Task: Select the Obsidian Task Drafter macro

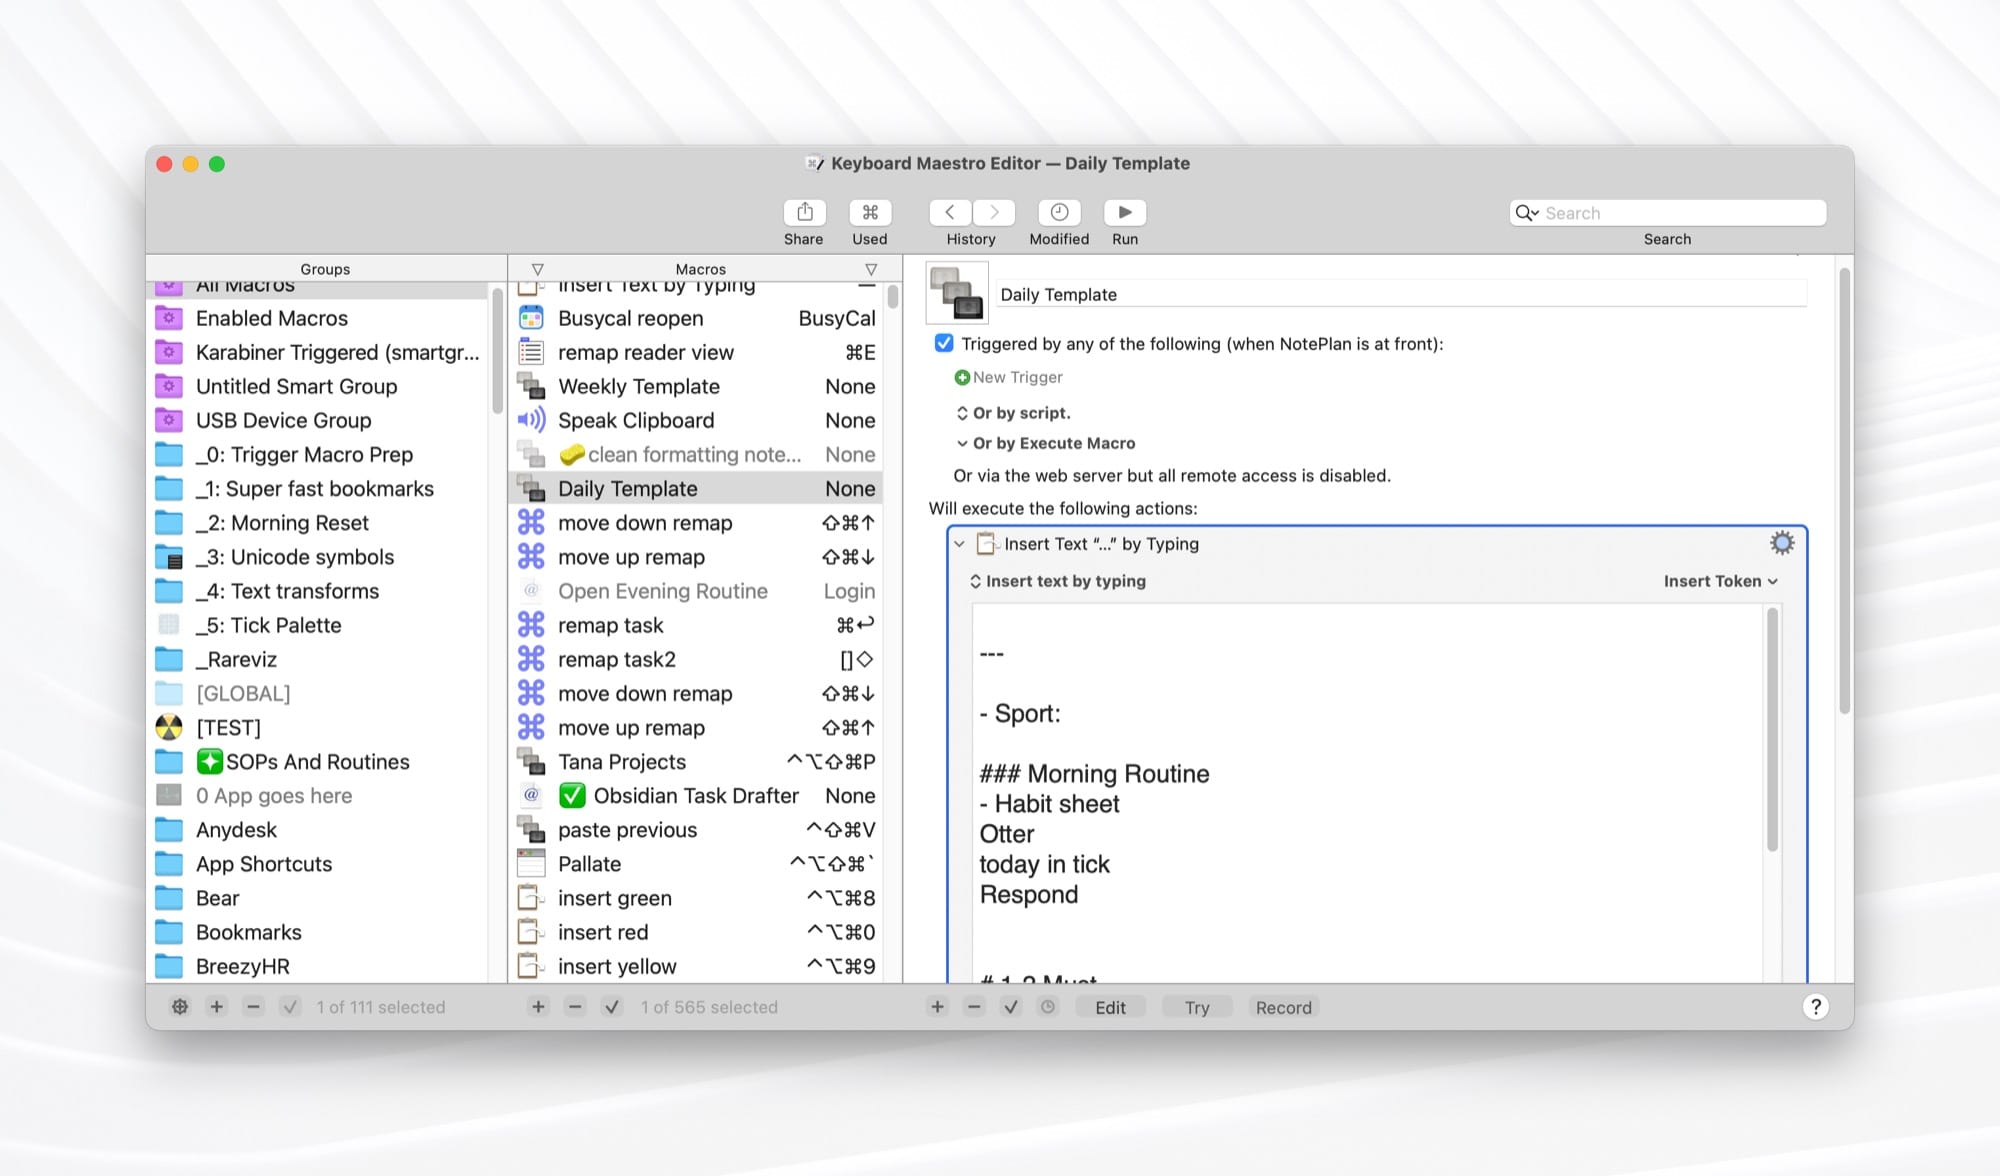Action: point(698,795)
